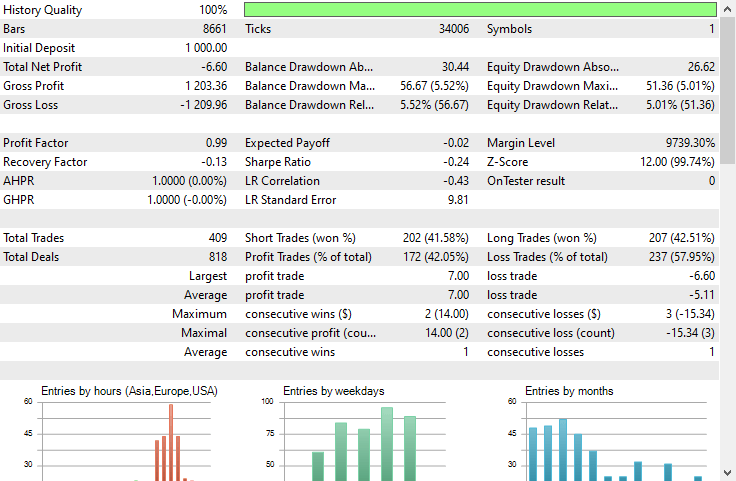Click the Gross Profit value 1 203.36
The width and height of the screenshot is (736, 481).
(x=206, y=86)
